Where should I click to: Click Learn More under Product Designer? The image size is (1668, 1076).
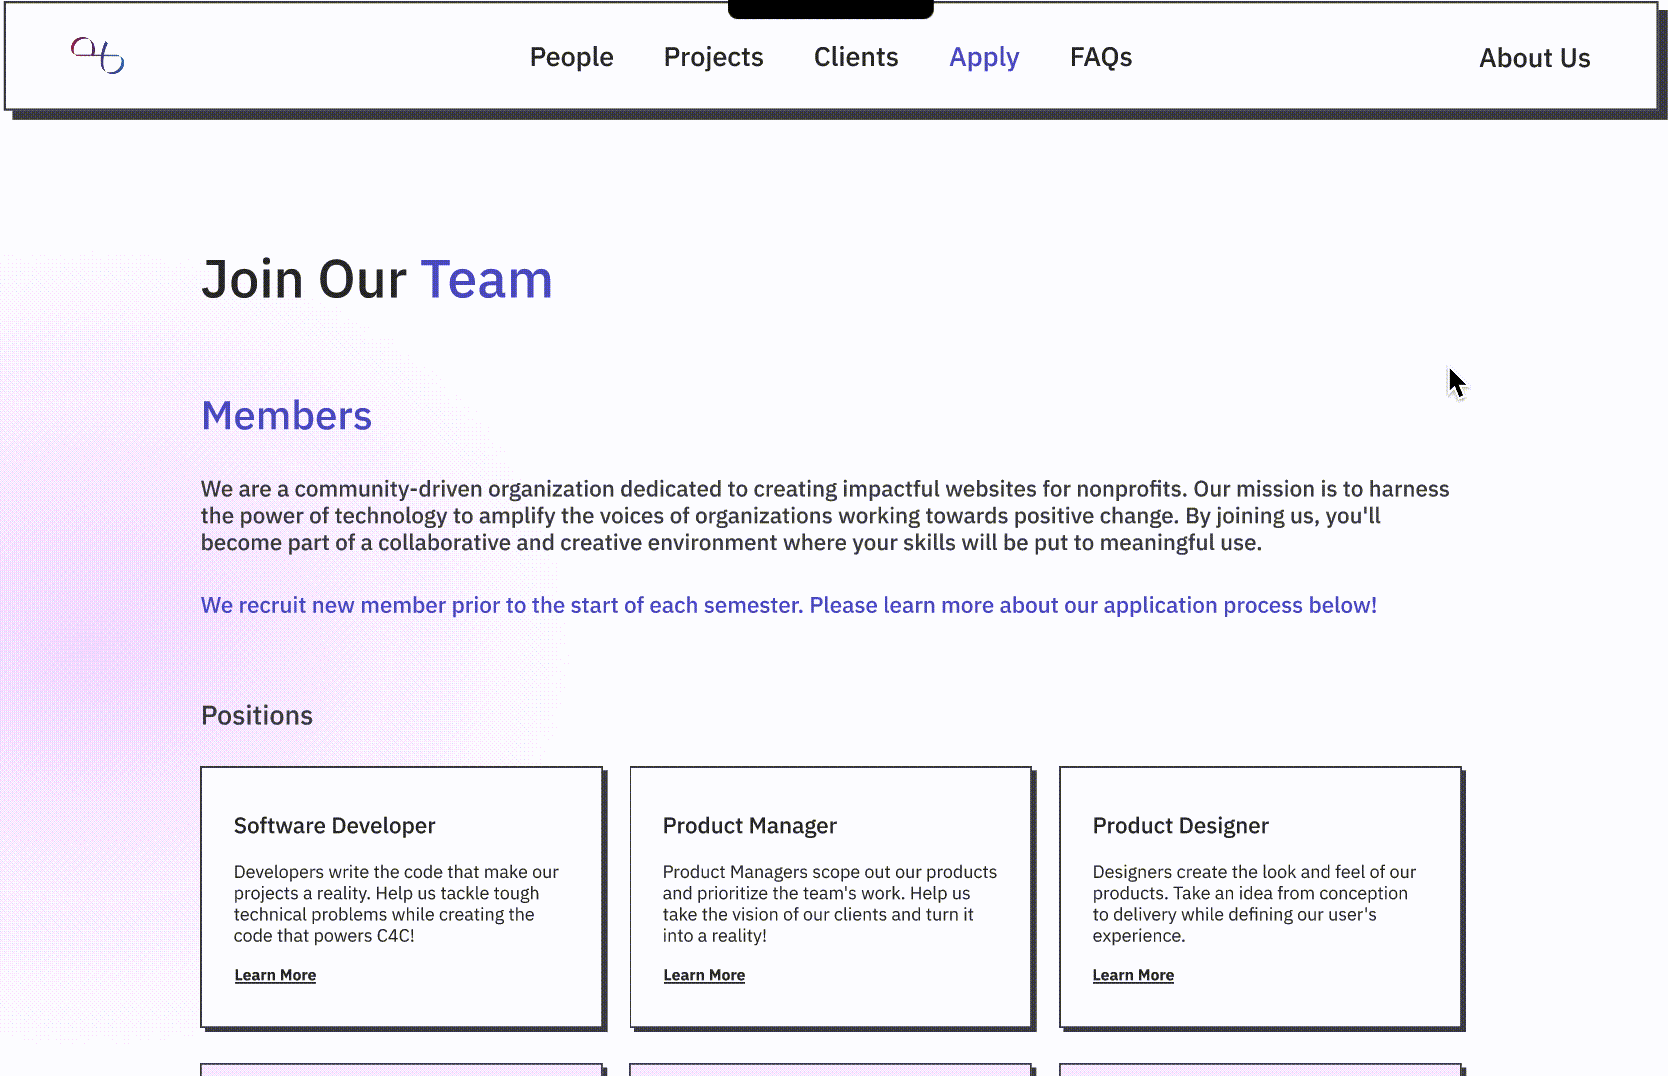[1133, 975]
